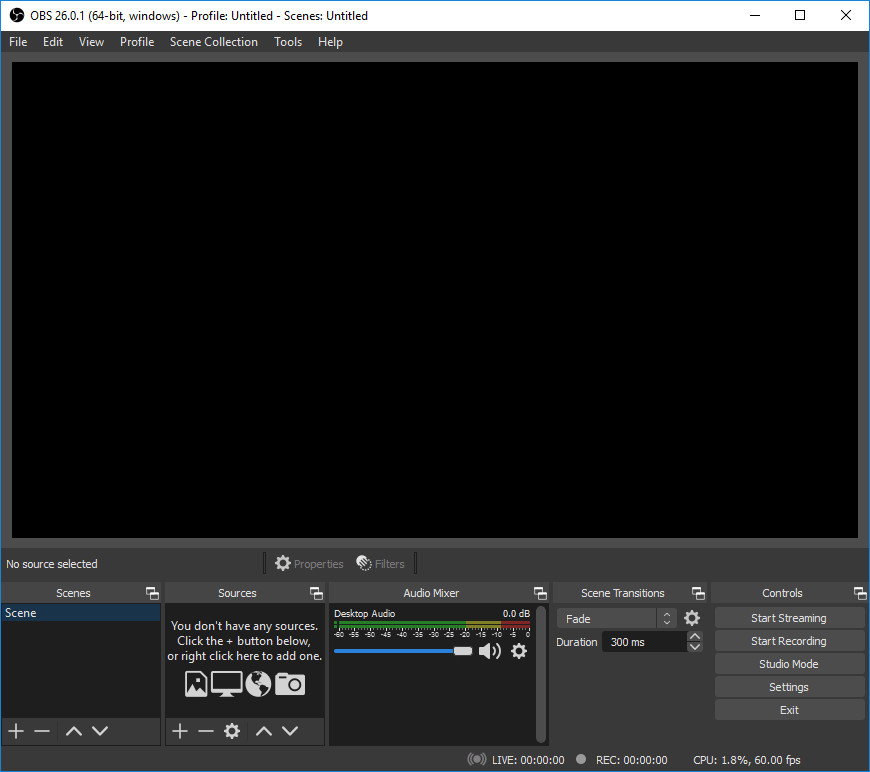Add a new source with plus icon
Screen dimensions: 870x772
(180, 731)
